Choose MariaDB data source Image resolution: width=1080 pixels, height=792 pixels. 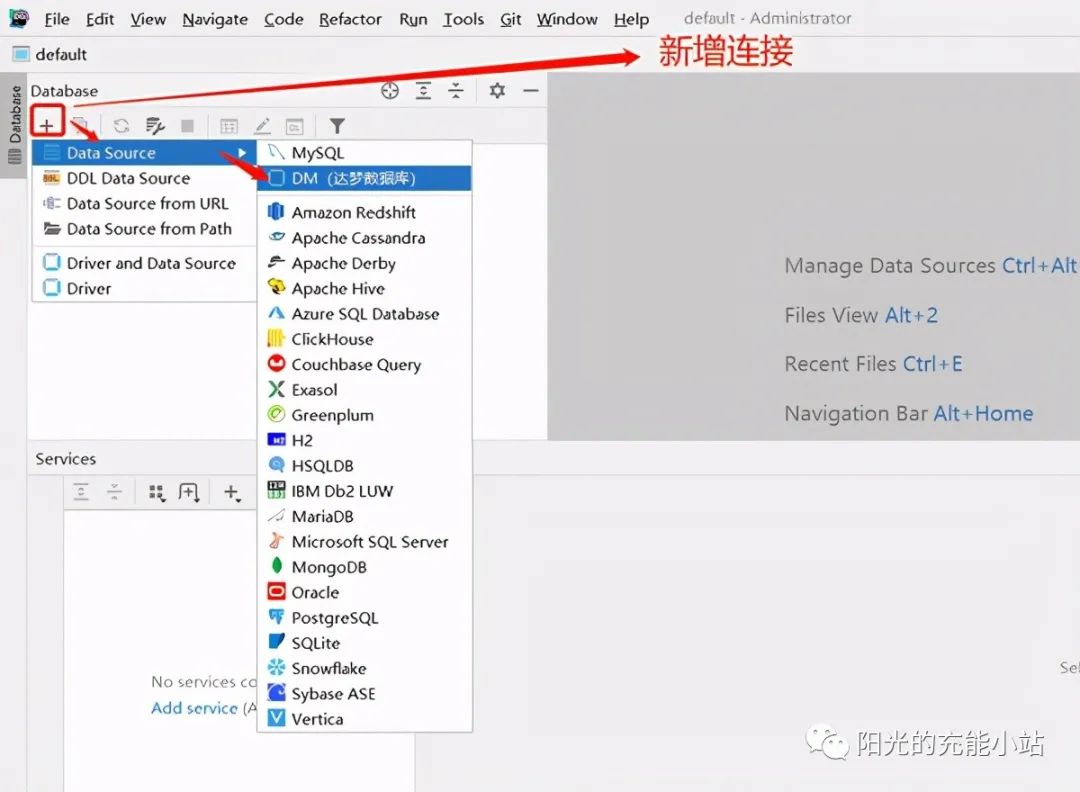[364, 517]
